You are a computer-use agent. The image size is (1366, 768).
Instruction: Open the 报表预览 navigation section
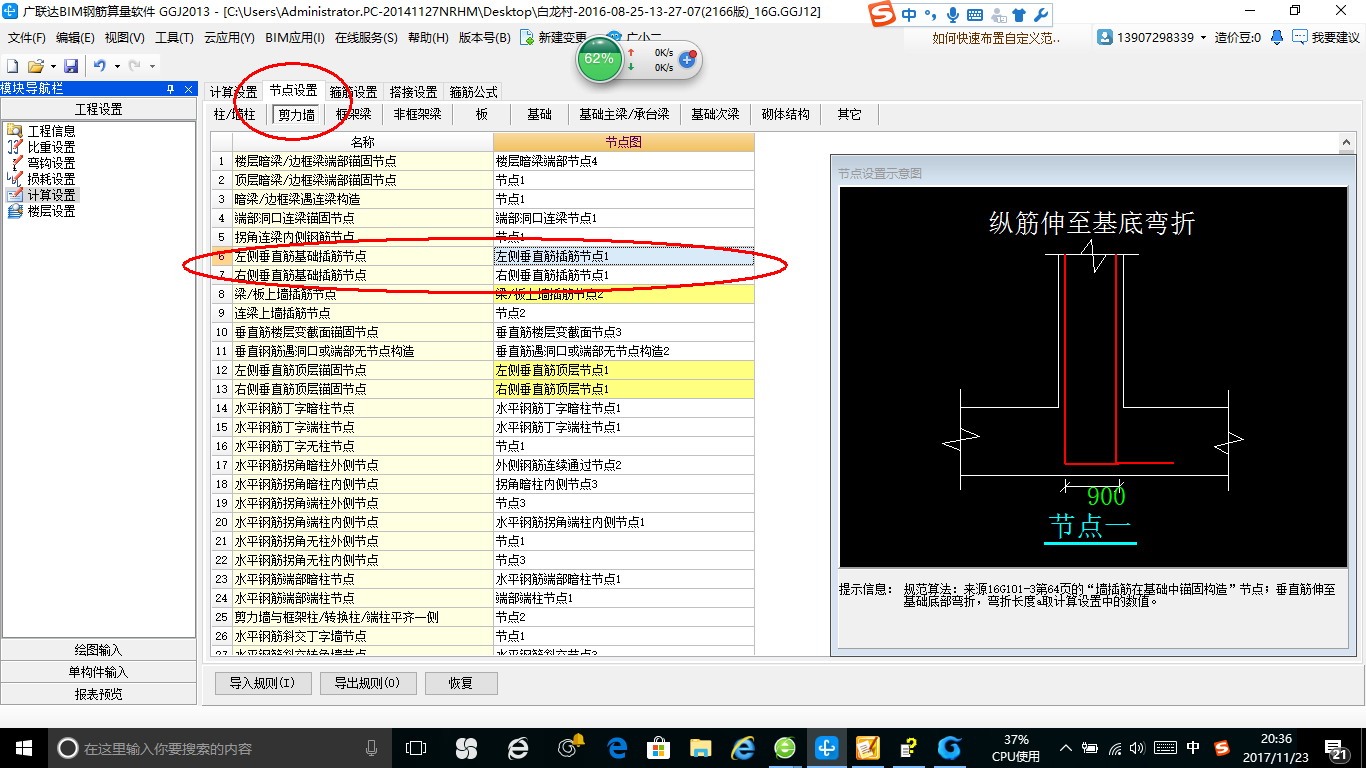pos(98,694)
